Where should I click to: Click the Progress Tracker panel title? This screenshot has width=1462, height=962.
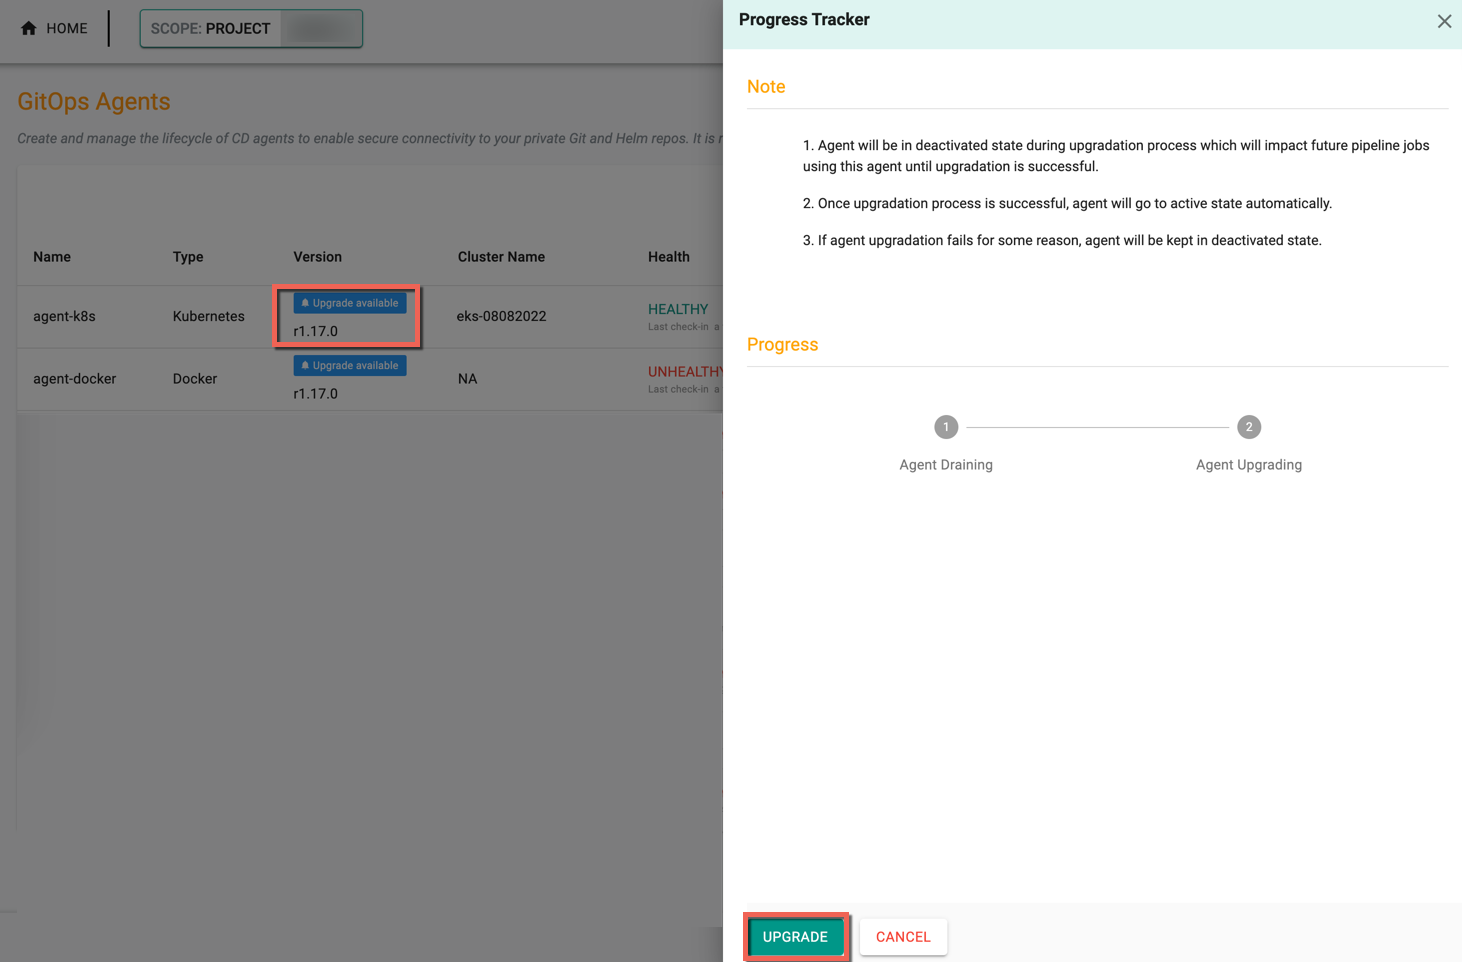[804, 20]
